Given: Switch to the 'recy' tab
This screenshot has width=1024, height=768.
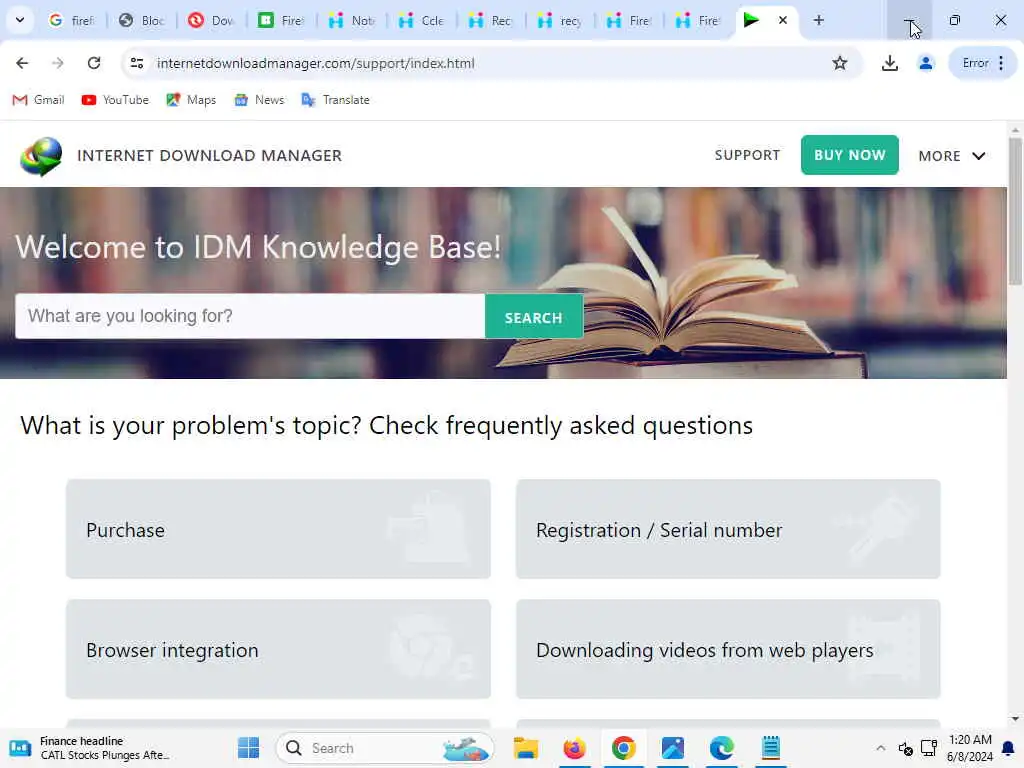Looking at the screenshot, I should [x=560, y=20].
